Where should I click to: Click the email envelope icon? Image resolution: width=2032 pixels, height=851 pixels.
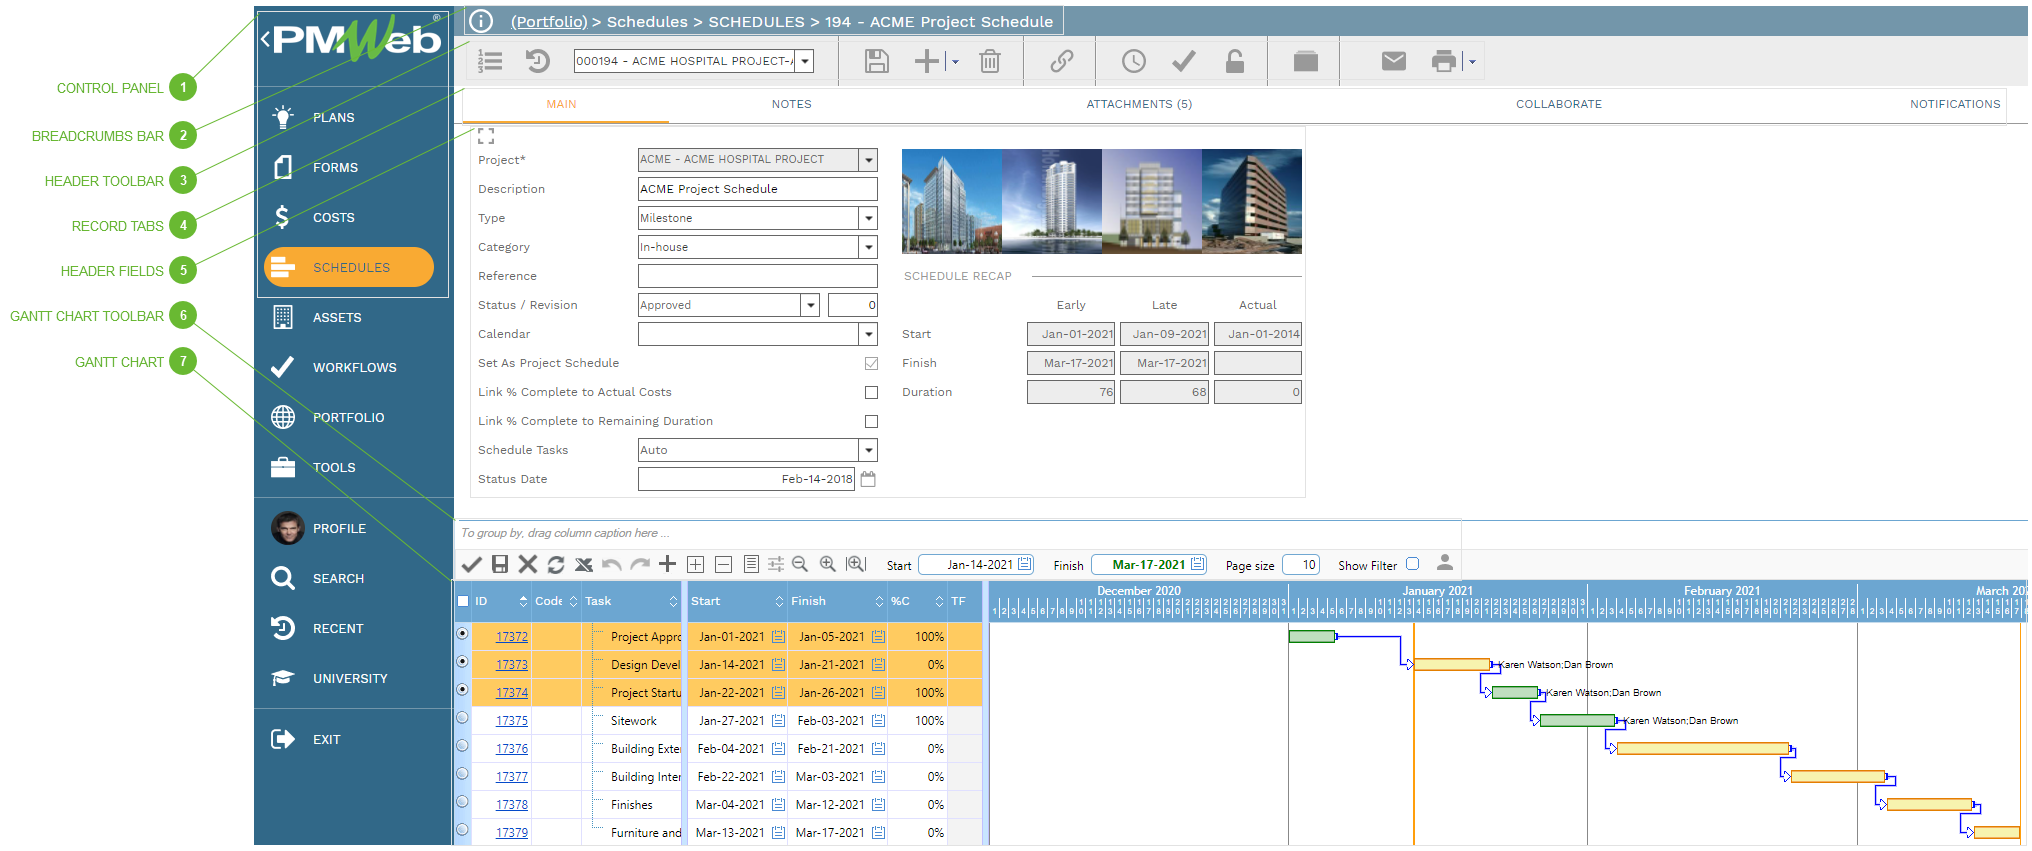coord(1393,62)
